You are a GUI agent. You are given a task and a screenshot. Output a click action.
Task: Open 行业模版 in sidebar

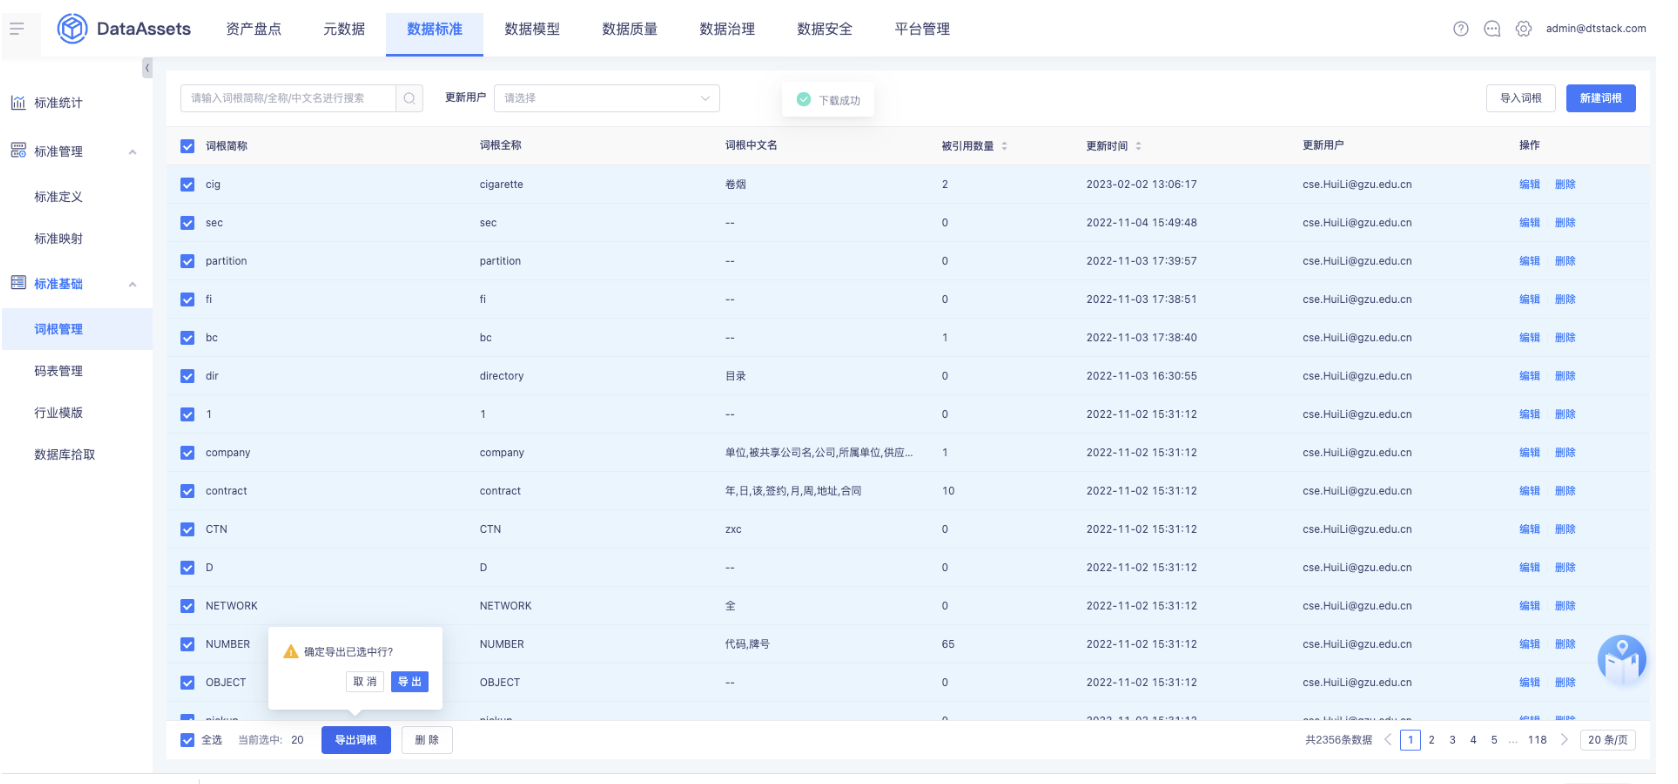pyautogui.click(x=59, y=413)
